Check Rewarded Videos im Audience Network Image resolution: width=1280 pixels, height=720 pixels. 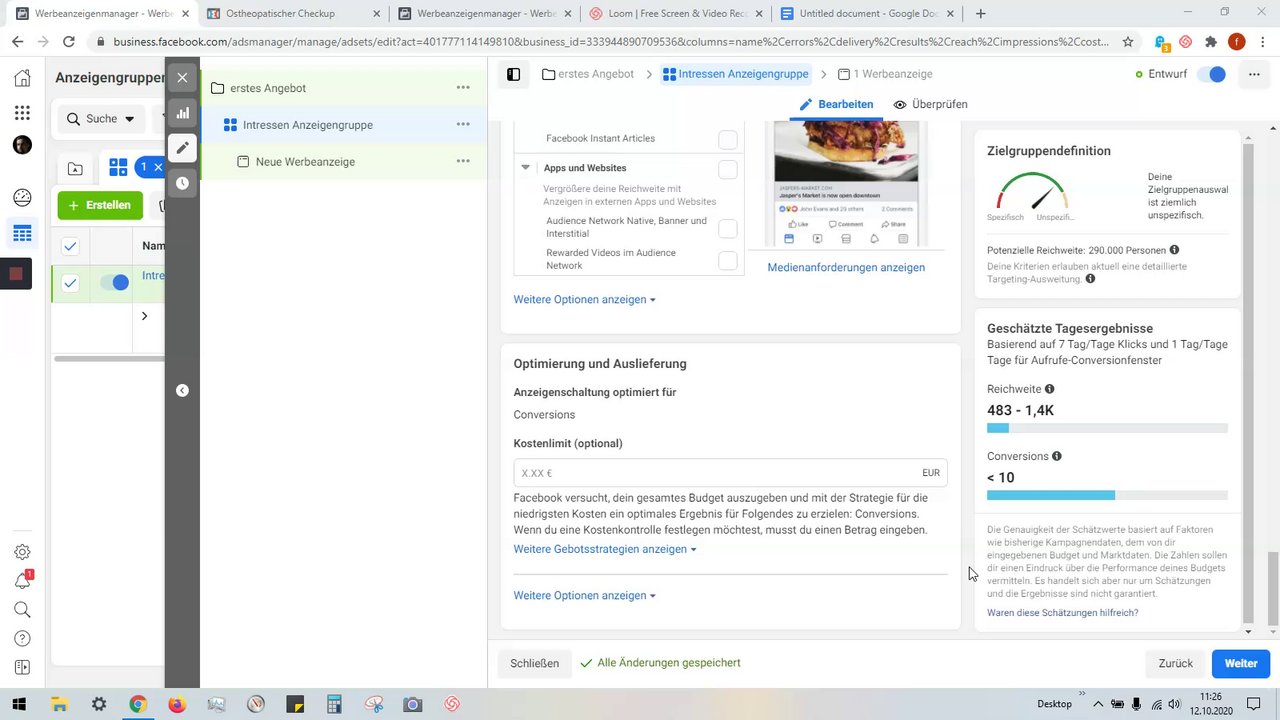pos(728,261)
